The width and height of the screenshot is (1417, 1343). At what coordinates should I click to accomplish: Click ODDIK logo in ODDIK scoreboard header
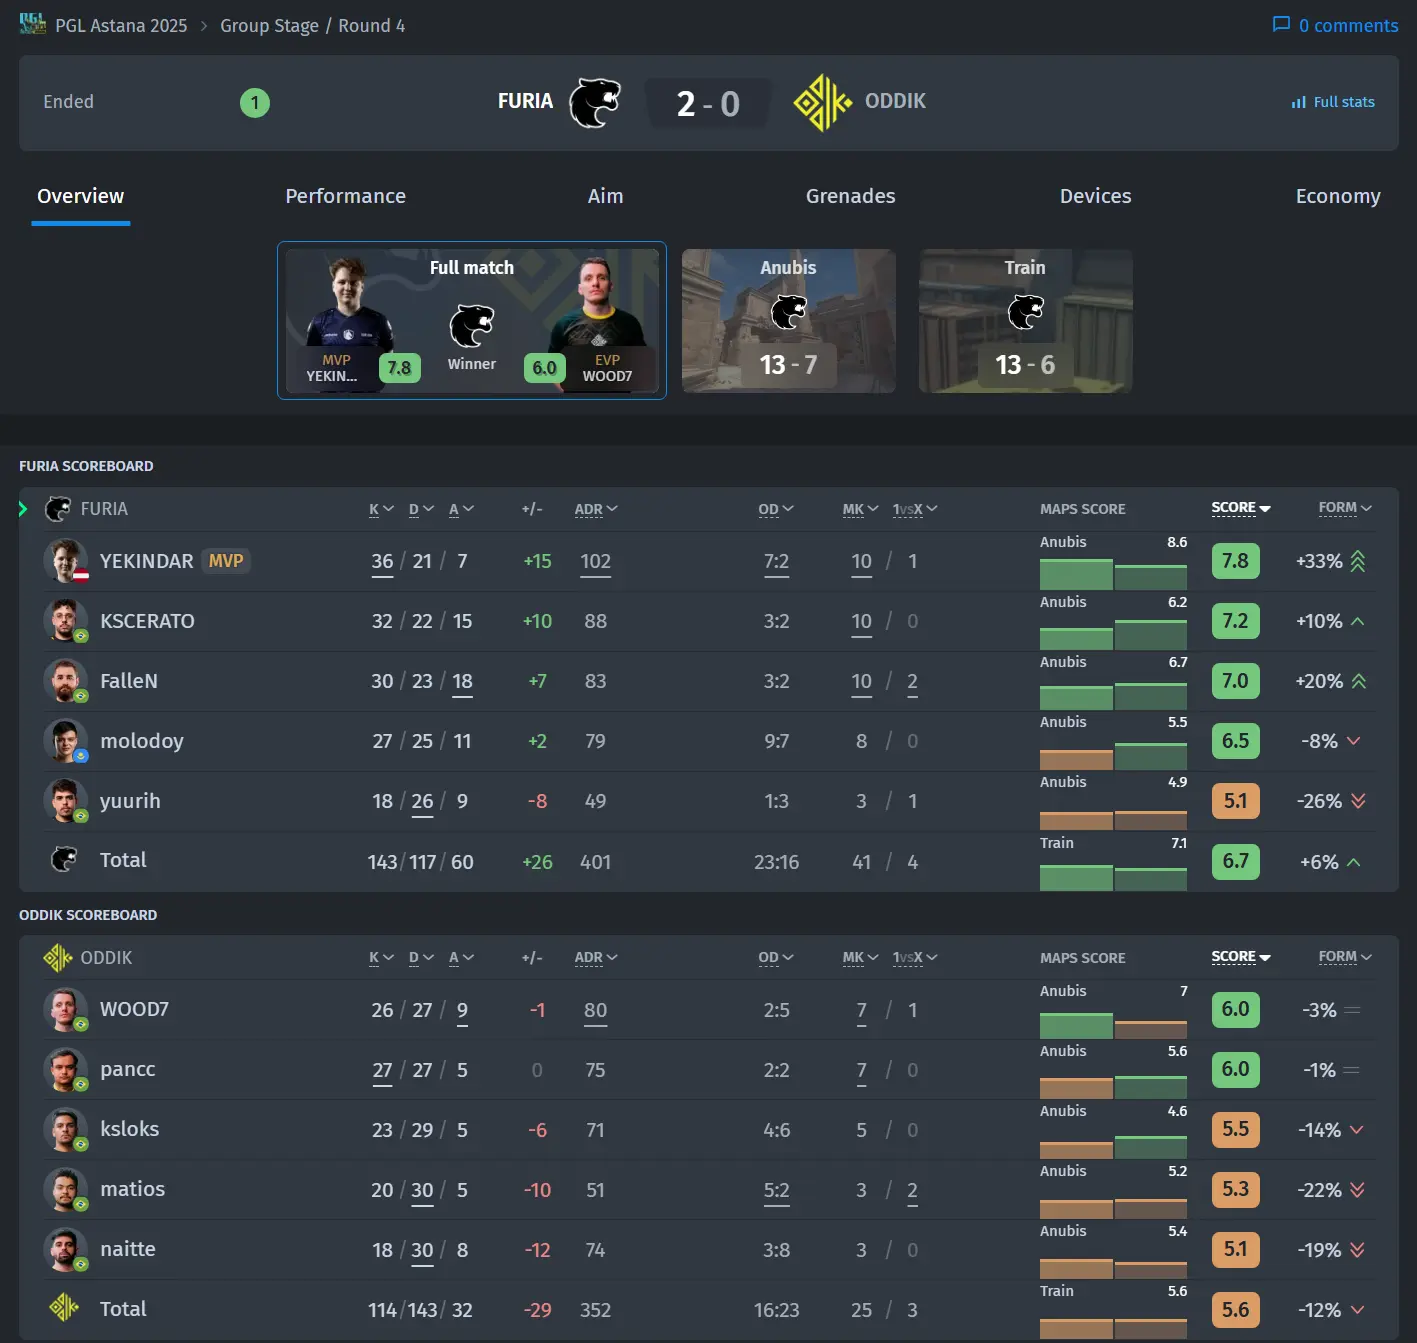58,958
